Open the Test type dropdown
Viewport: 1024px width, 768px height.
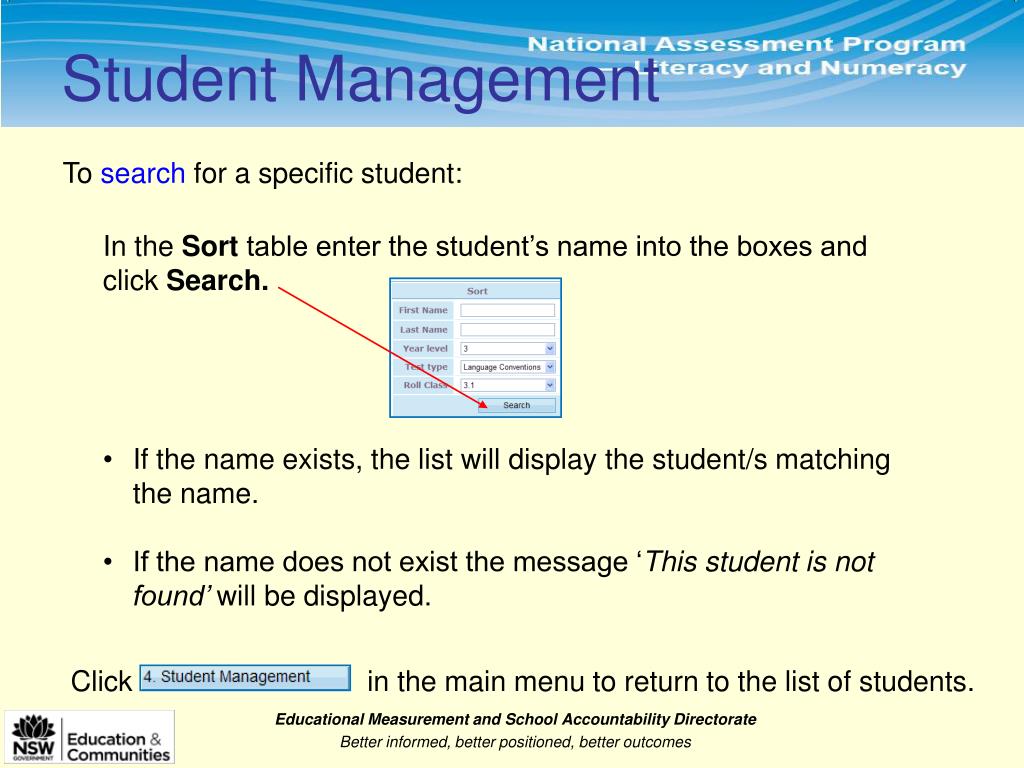click(x=507, y=367)
